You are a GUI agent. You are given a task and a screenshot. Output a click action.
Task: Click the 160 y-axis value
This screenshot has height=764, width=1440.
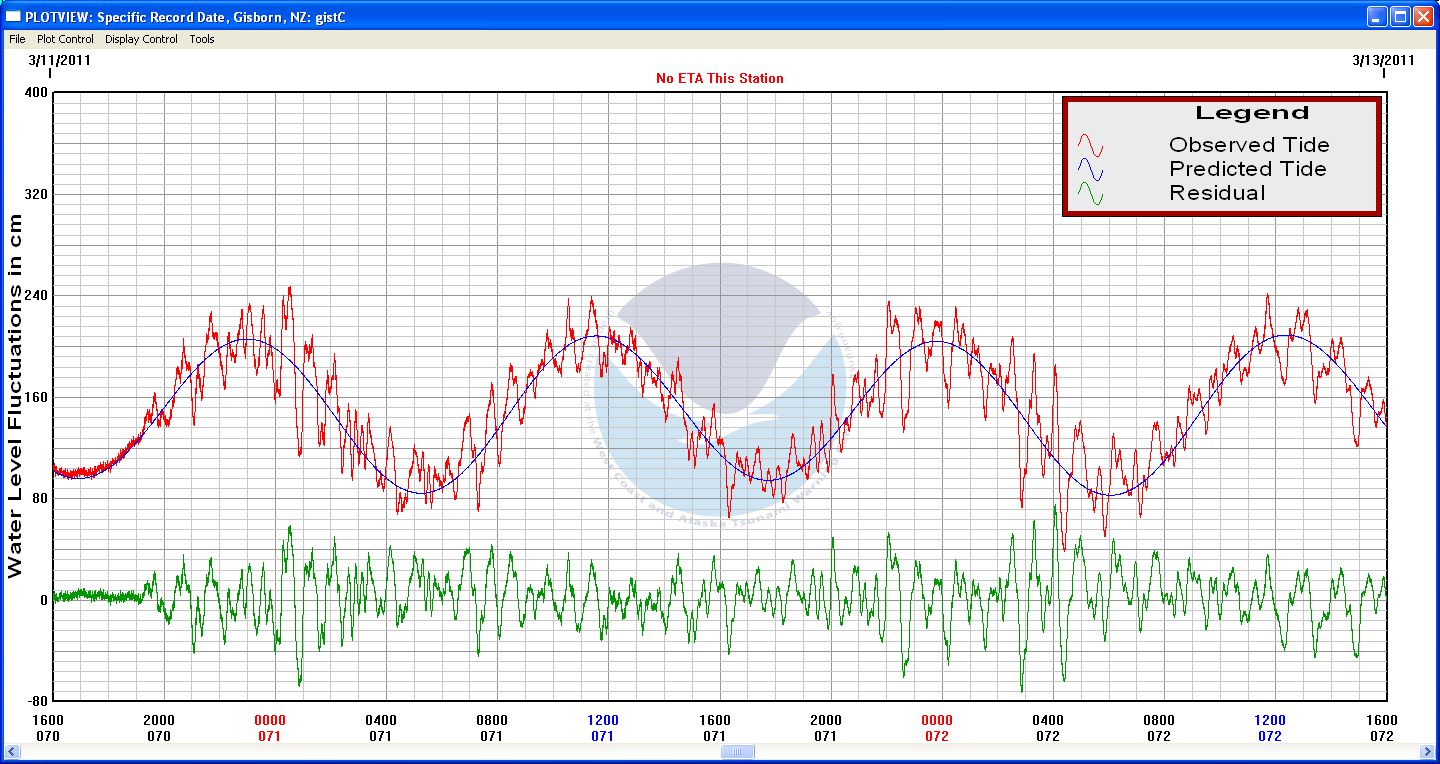36,397
